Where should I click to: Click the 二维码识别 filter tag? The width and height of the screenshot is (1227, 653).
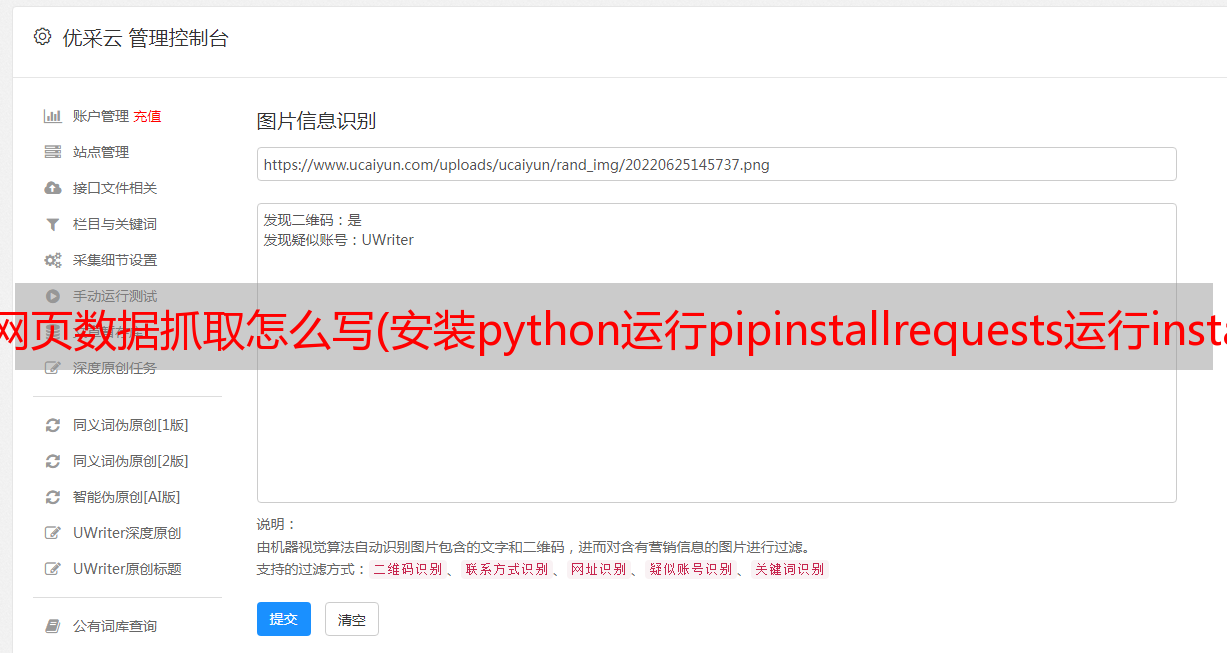pos(407,569)
